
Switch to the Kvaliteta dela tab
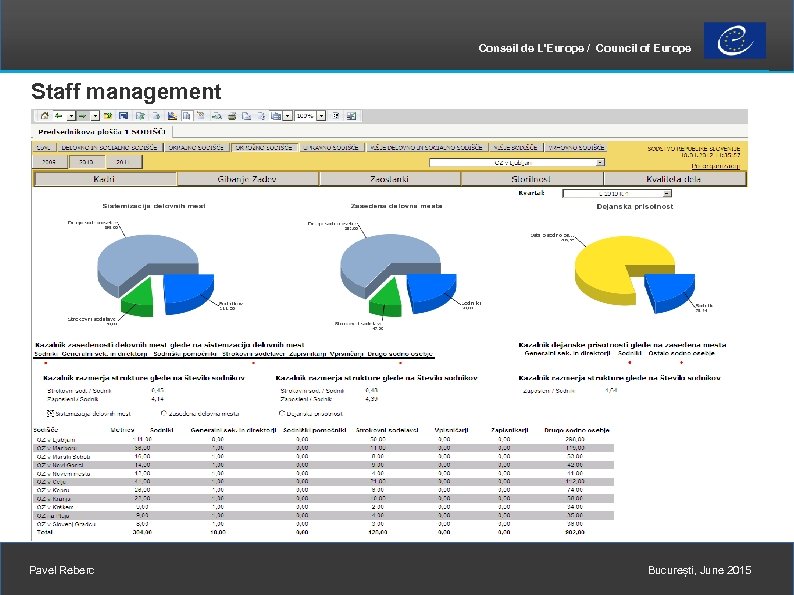click(674, 179)
